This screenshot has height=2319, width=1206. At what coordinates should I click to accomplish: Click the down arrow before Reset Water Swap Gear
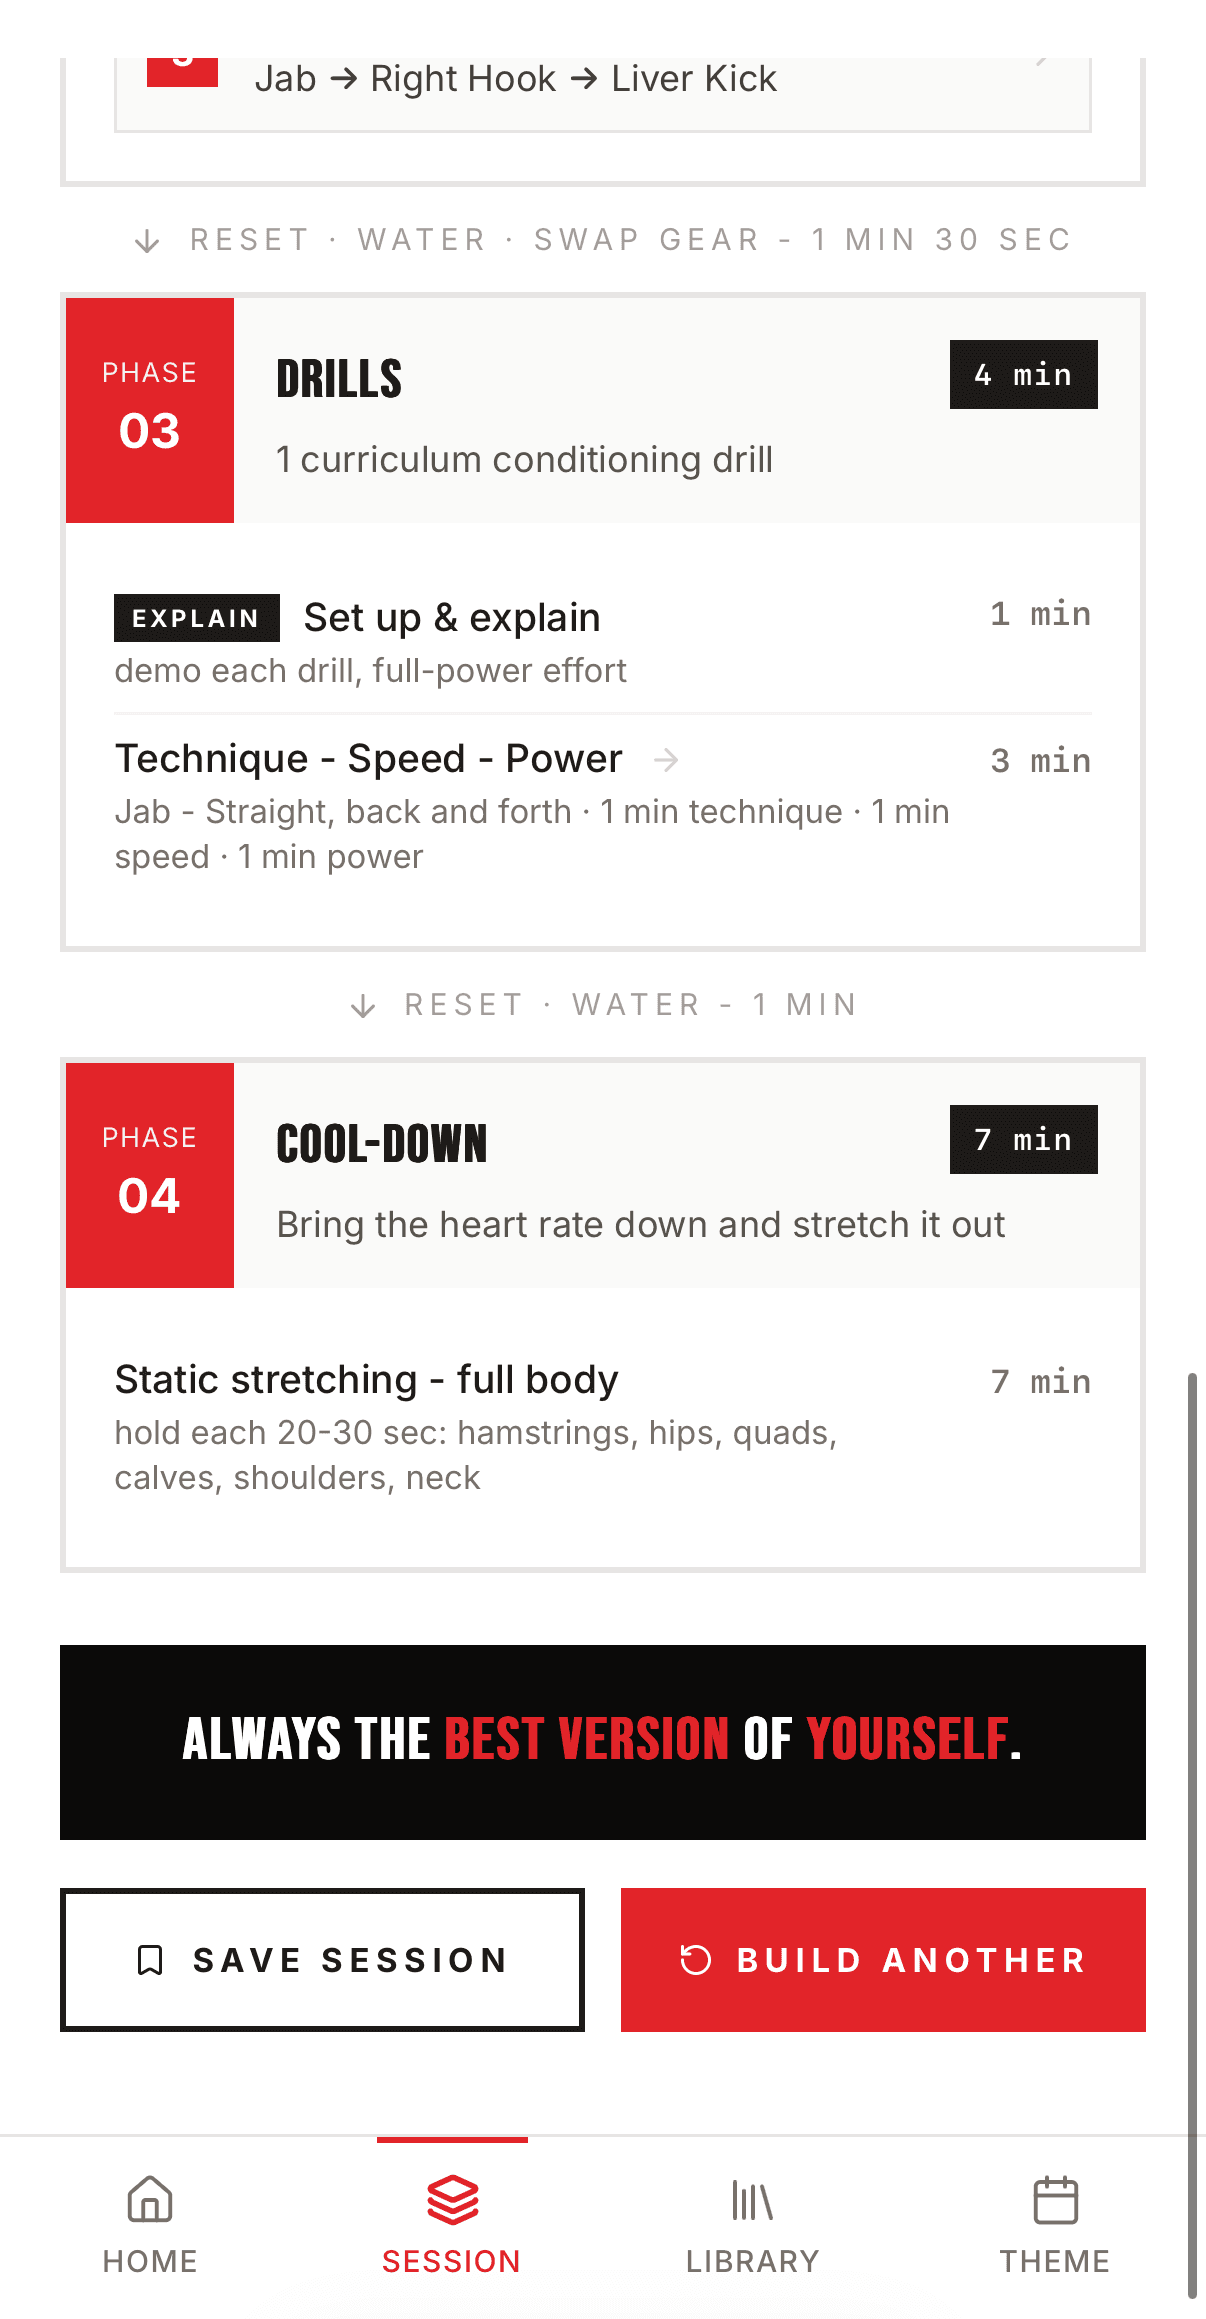[147, 241]
